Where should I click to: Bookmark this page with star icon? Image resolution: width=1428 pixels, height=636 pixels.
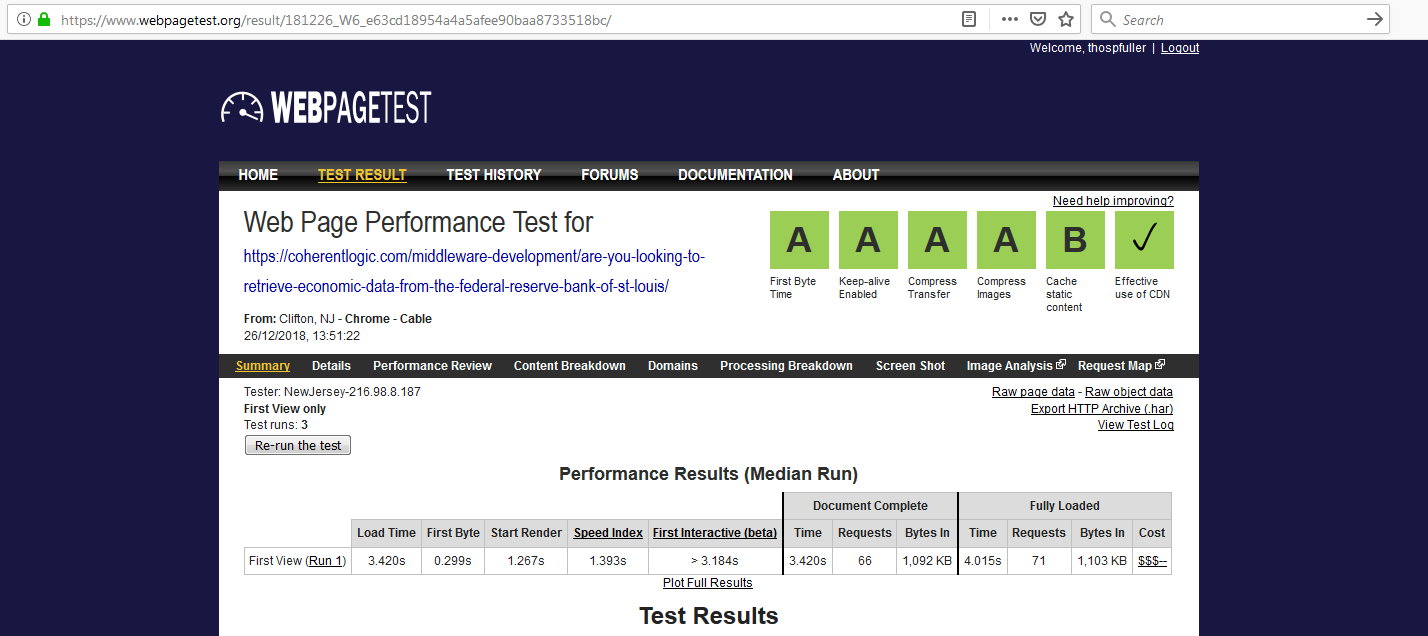1066,19
